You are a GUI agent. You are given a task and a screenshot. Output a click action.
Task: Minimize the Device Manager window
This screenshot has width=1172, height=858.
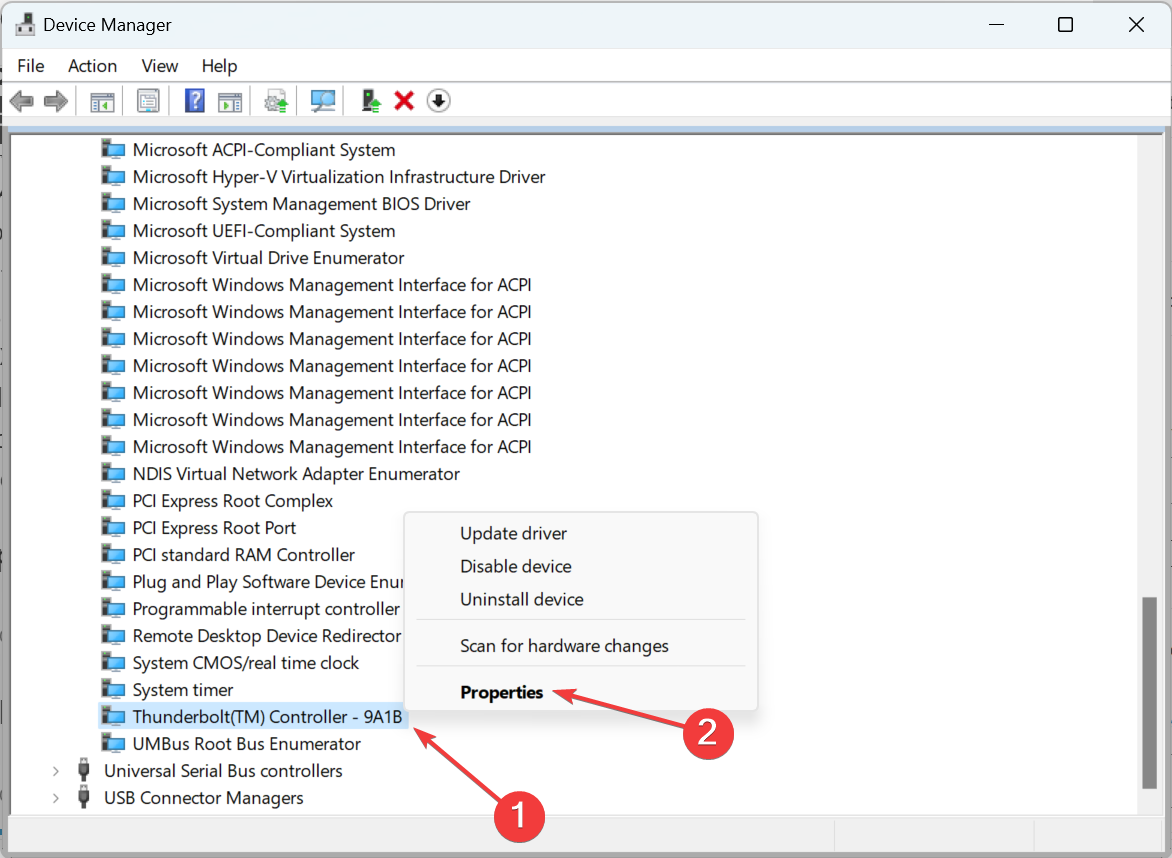[996, 25]
